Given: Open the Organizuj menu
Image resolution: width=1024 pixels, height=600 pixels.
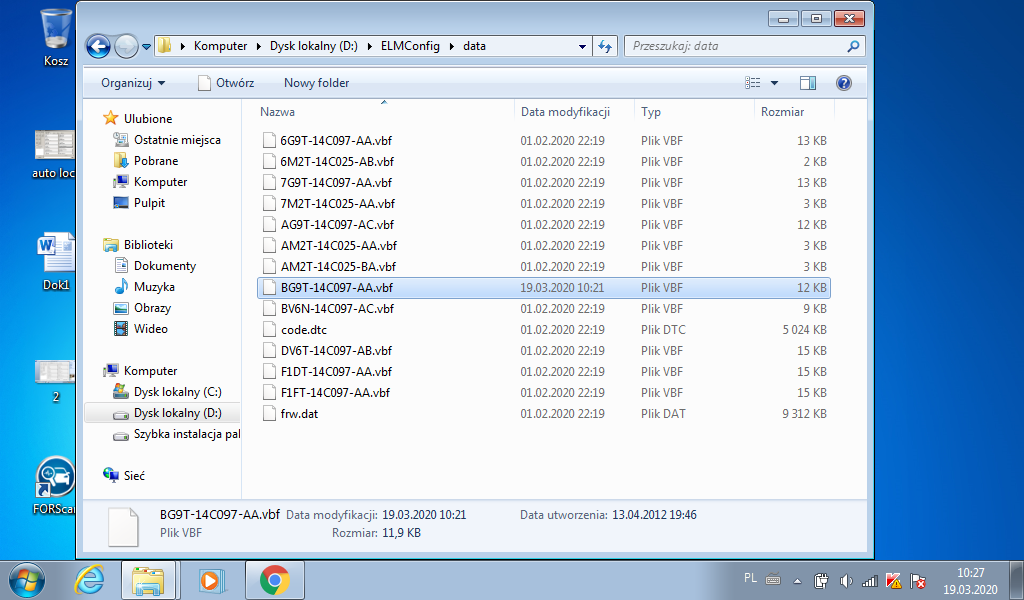Looking at the screenshot, I should [x=133, y=83].
